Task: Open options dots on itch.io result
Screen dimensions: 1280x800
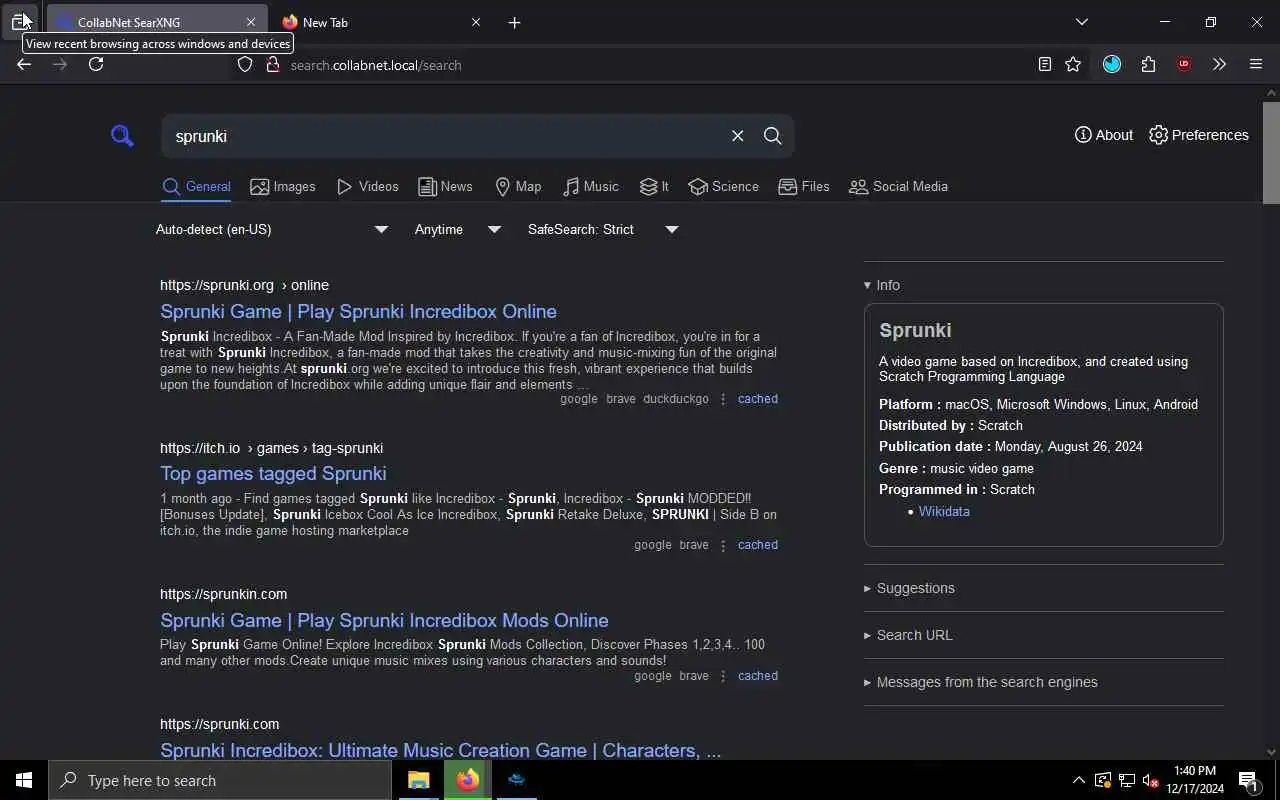Action: (723, 545)
